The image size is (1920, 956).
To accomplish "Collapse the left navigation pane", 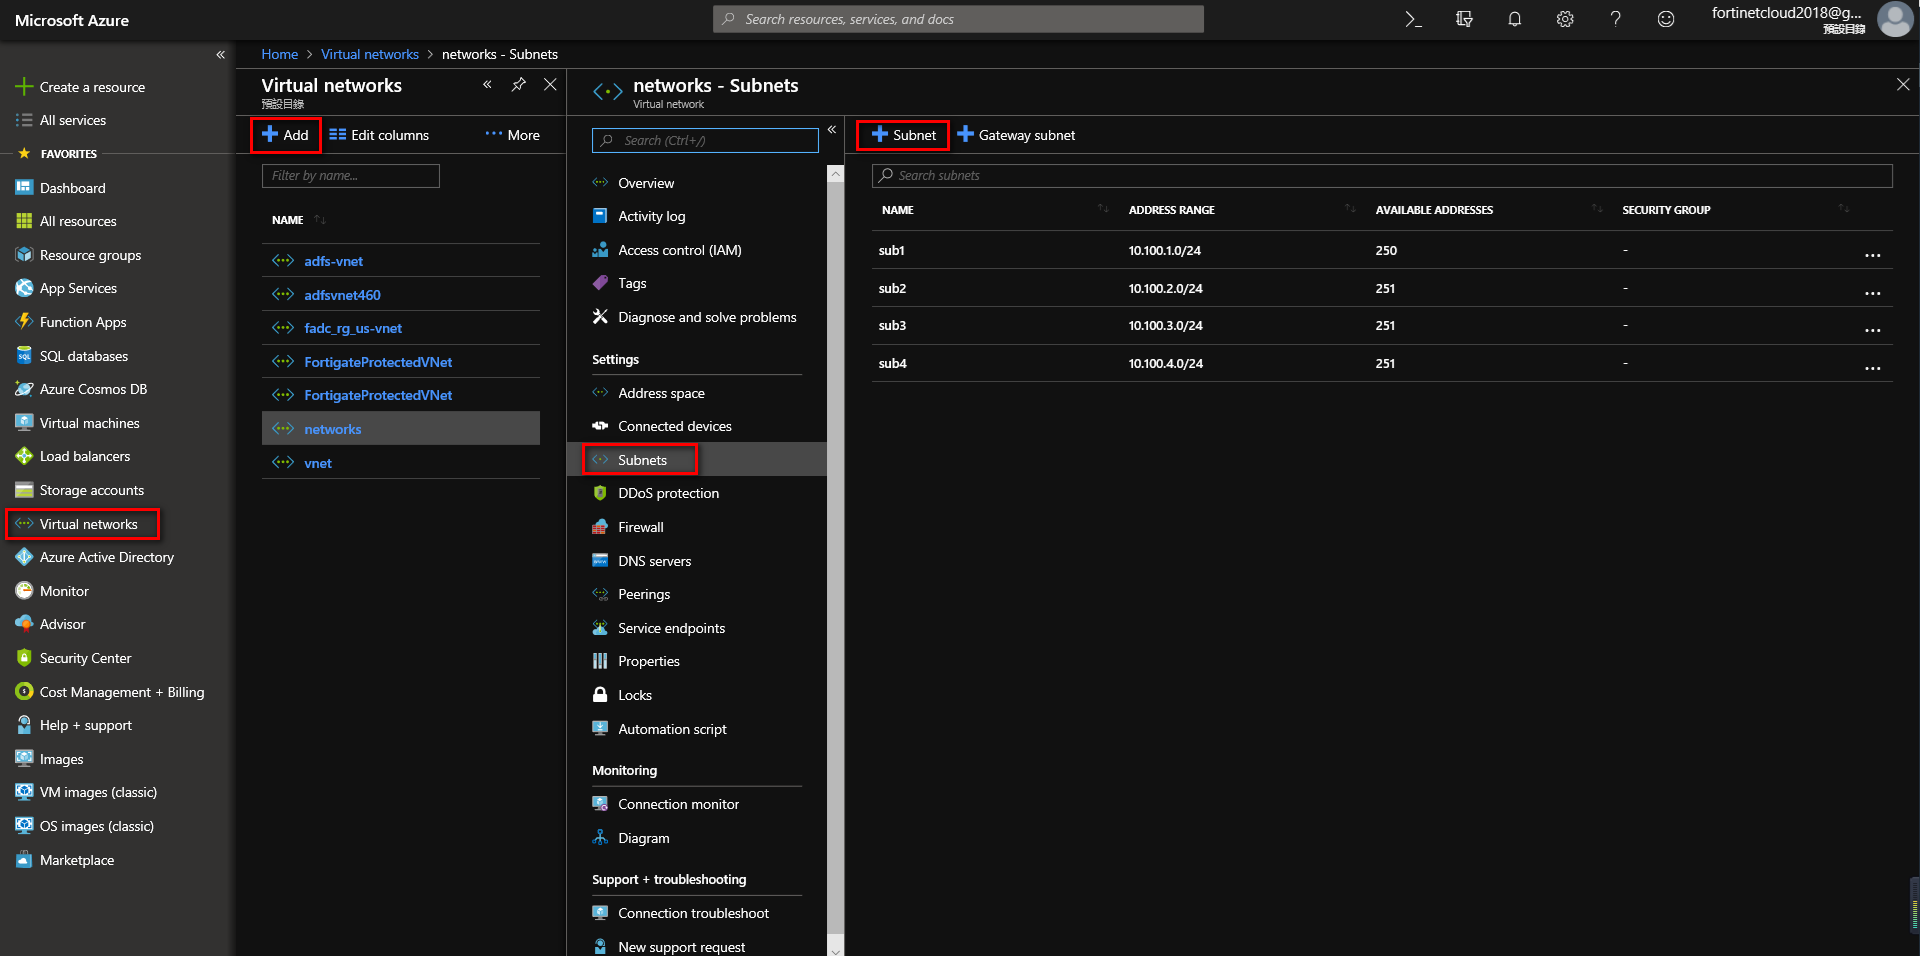I will 221,54.
